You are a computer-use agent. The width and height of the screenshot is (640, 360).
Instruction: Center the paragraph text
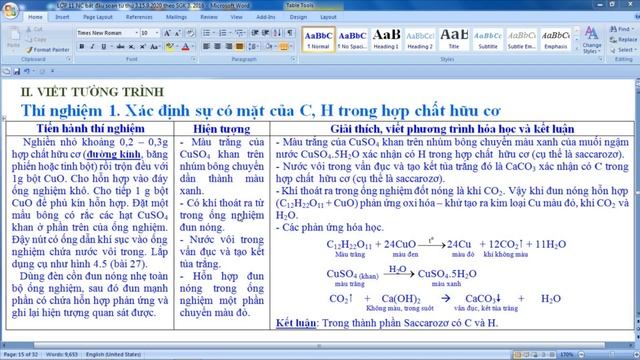coord(217,47)
